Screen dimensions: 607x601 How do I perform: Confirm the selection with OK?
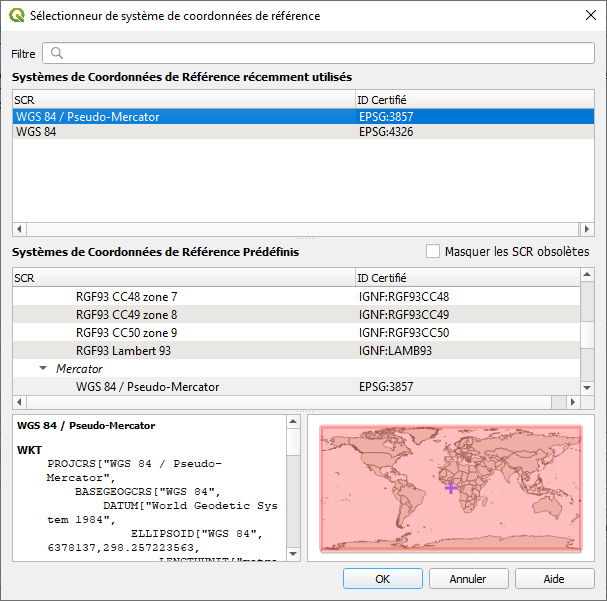(x=382, y=579)
